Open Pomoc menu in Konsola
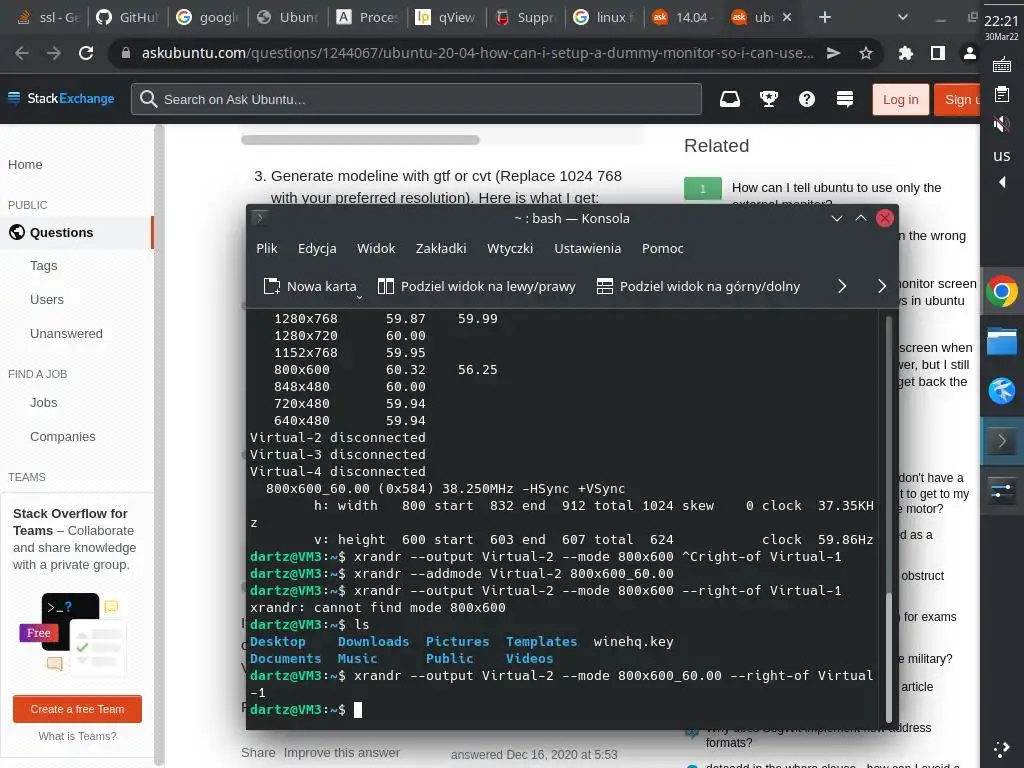The width and height of the screenshot is (1024, 768). 662,248
